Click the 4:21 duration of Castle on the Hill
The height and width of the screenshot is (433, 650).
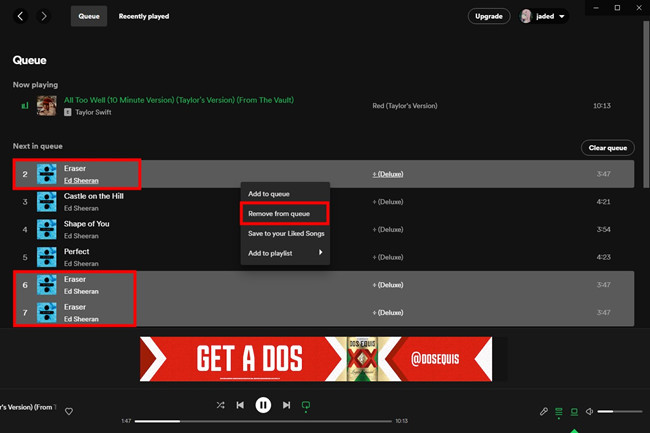603,202
